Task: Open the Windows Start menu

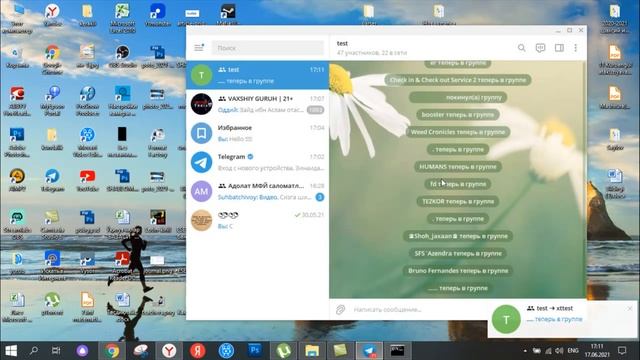Action: (11, 351)
